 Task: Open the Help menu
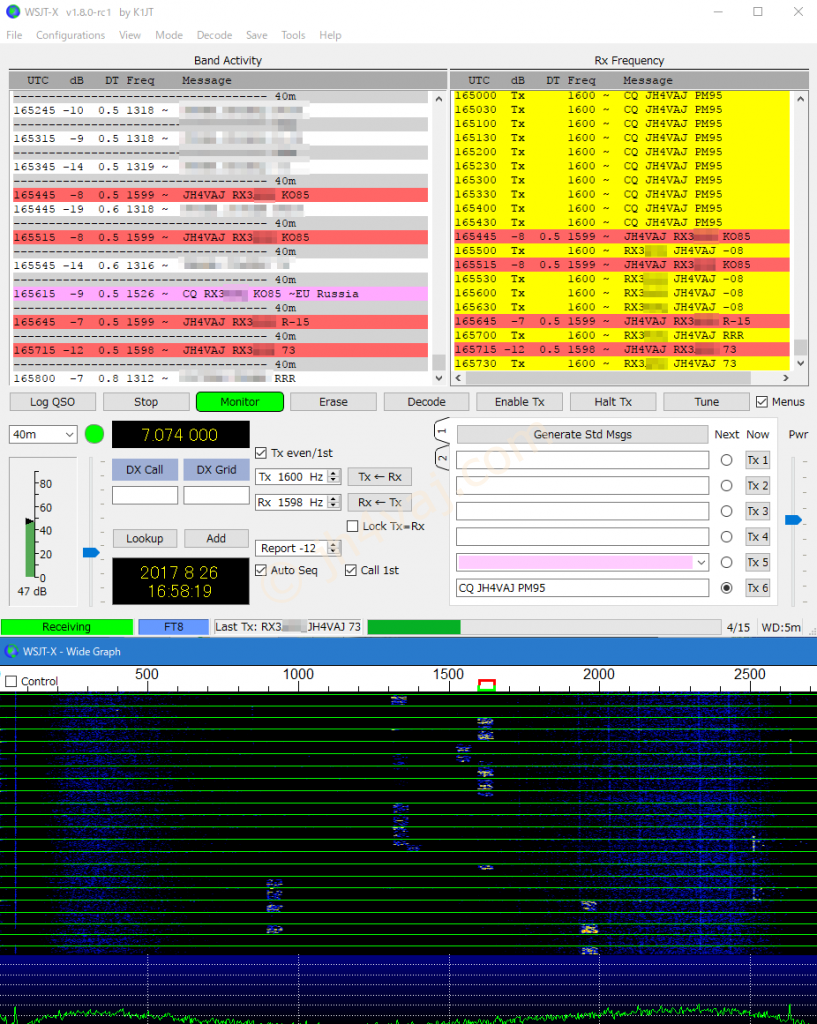coord(330,35)
